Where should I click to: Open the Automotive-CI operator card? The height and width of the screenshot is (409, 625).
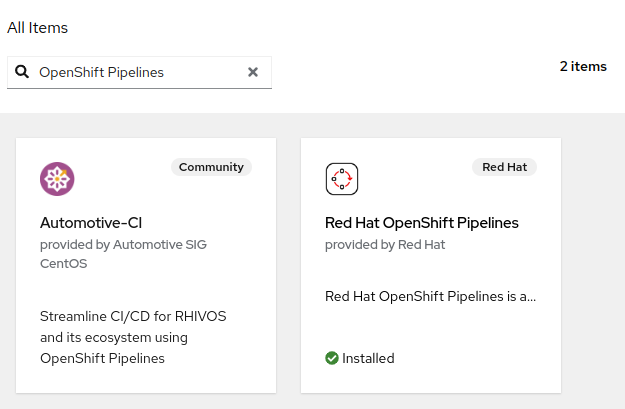(146, 265)
